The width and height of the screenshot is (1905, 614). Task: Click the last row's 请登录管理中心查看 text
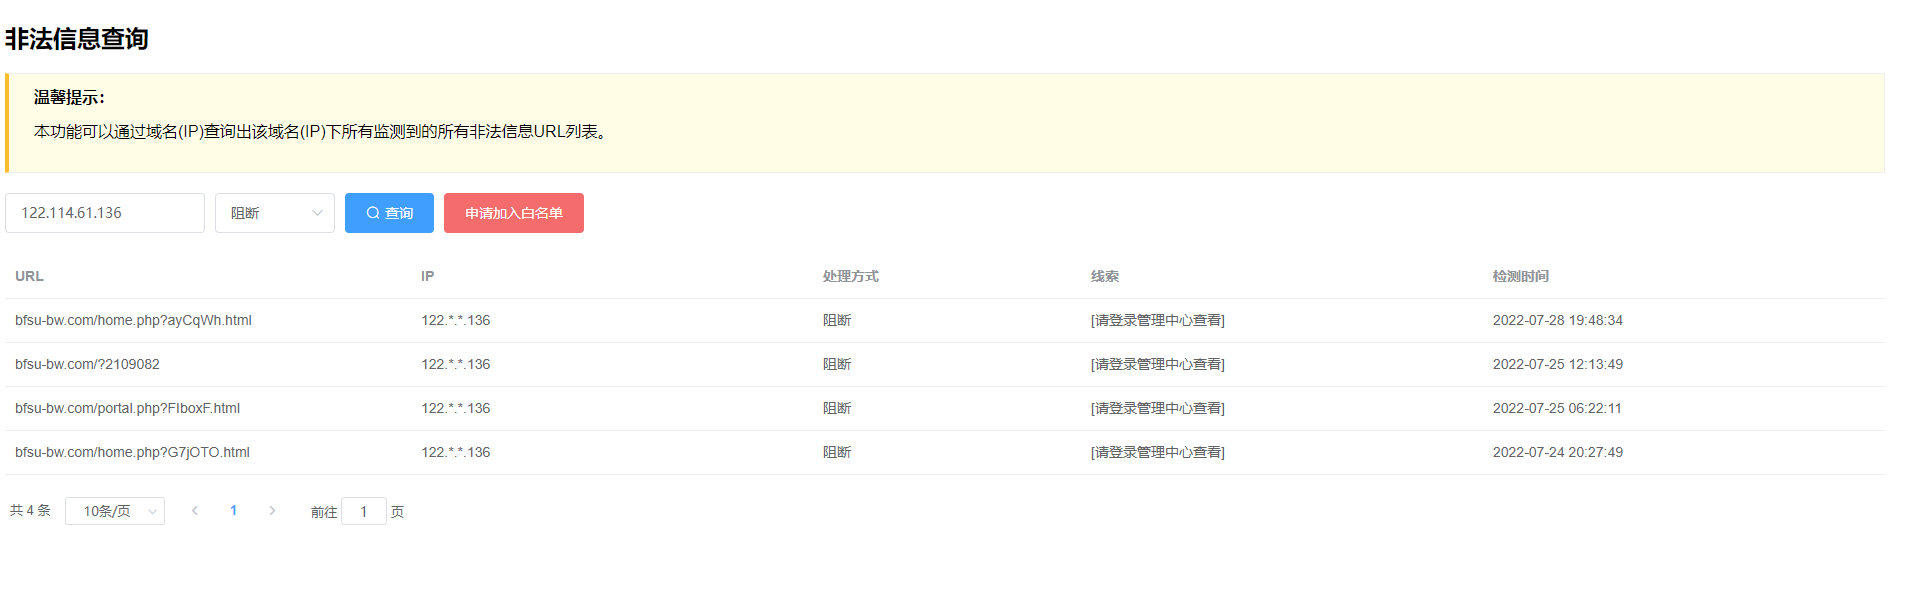[x=1157, y=453]
